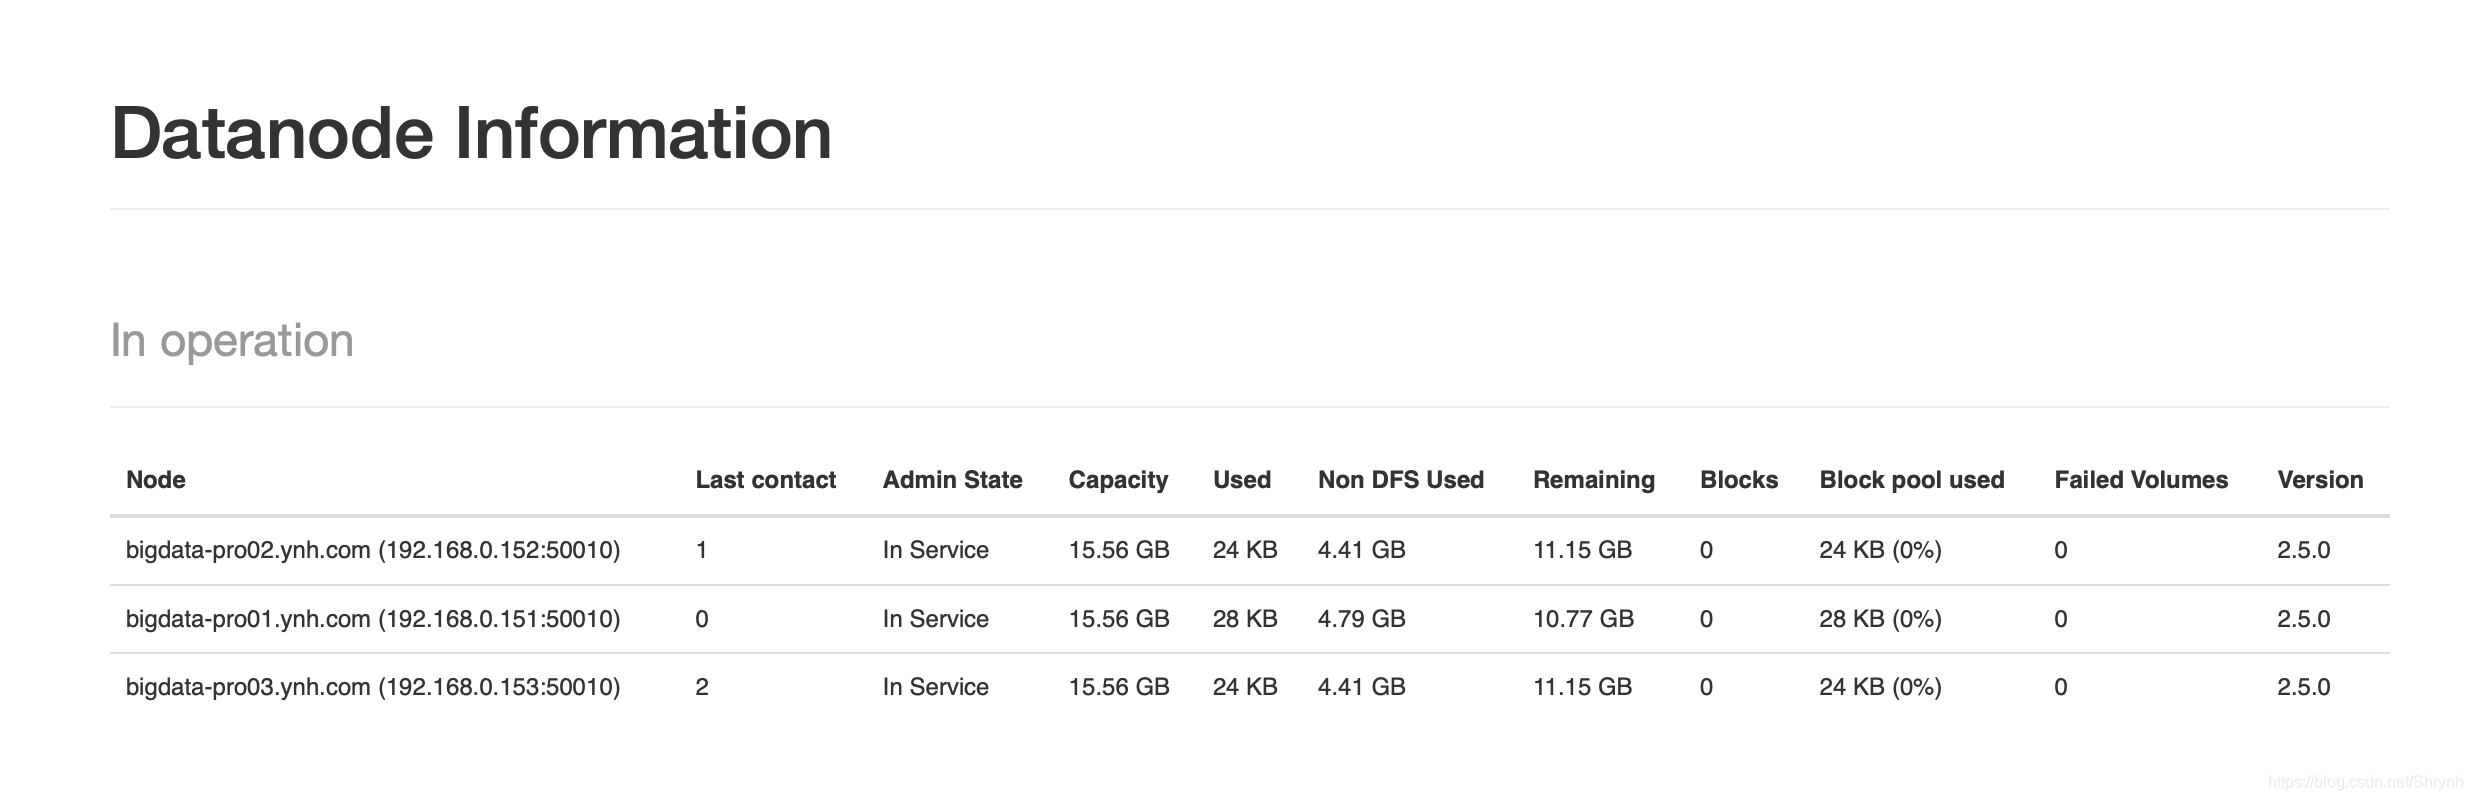Click Remaining 11.15 GB for pro03
The width and height of the screenshot is (2472, 800).
(1583, 687)
